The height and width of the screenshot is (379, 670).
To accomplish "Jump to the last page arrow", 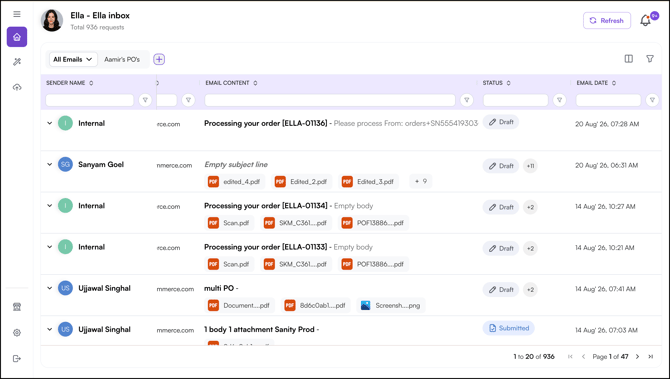I will pyautogui.click(x=650, y=356).
